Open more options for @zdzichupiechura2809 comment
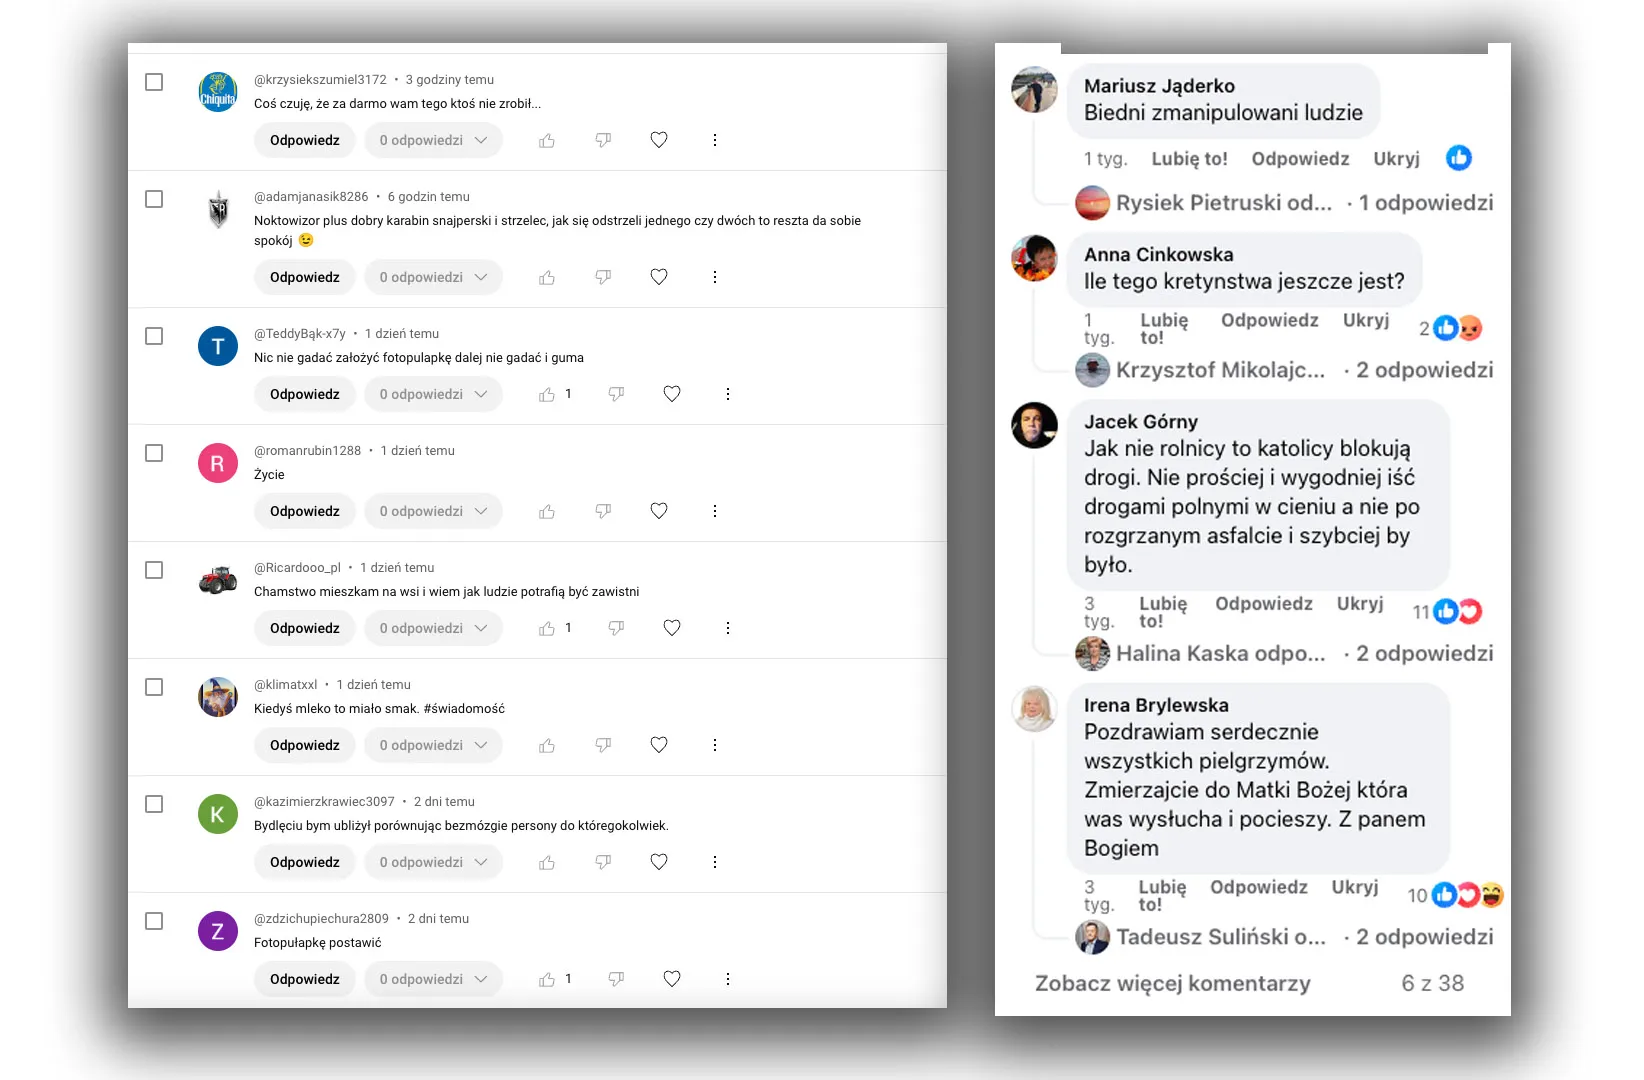Screen dimensions: 1644x1080 click(728, 980)
